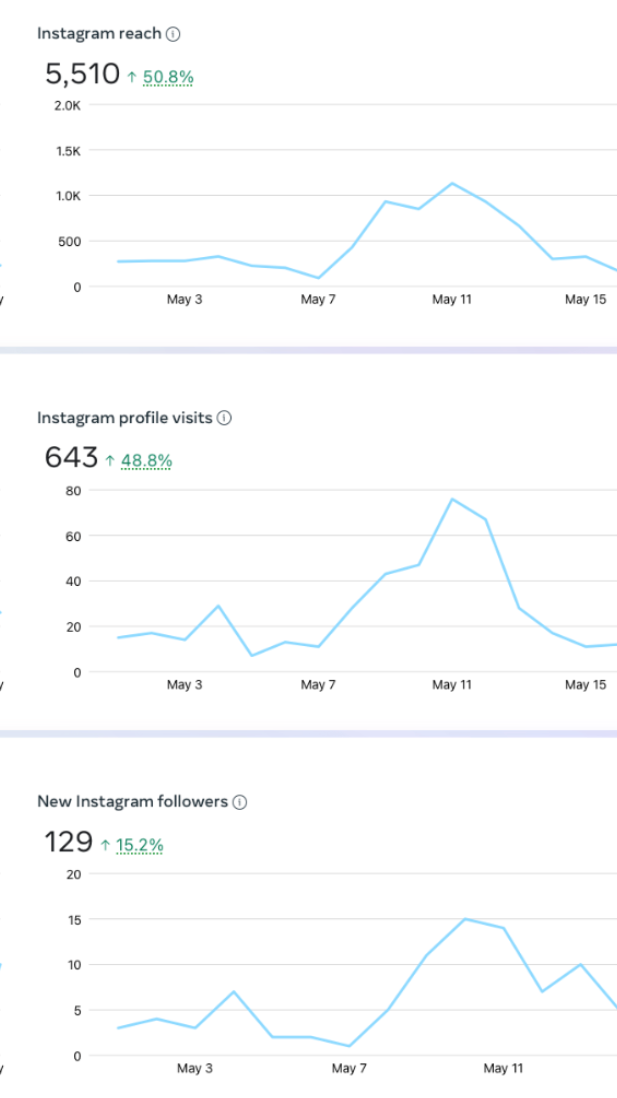Click the 50.8% reach change link
Image resolution: width=617 pixels, height=1098 pixels.
(x=168, y=77)
